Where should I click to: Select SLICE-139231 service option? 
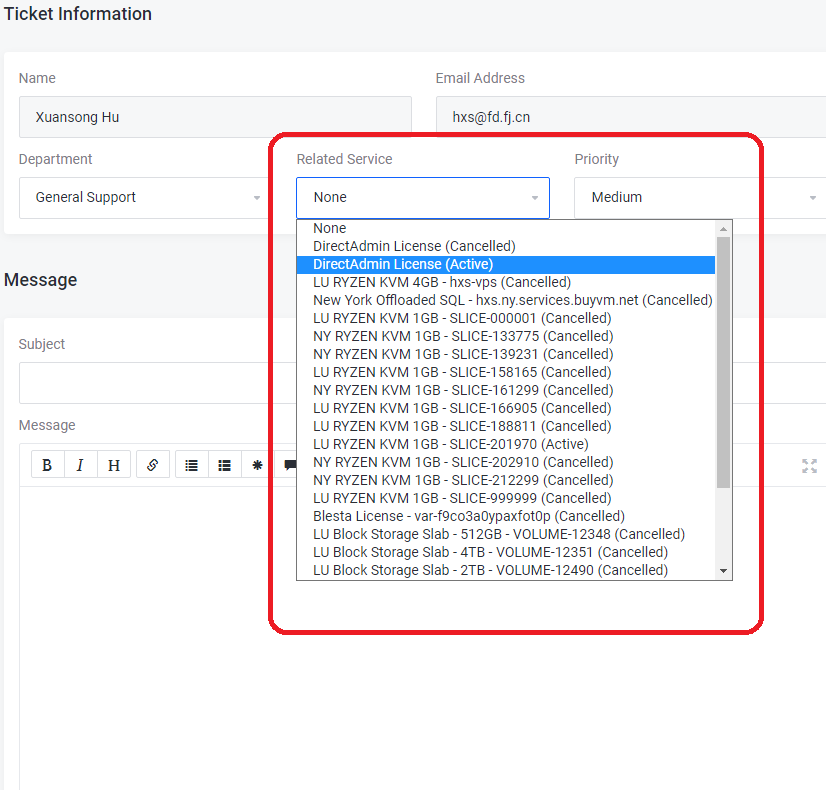tap(506, 354)
